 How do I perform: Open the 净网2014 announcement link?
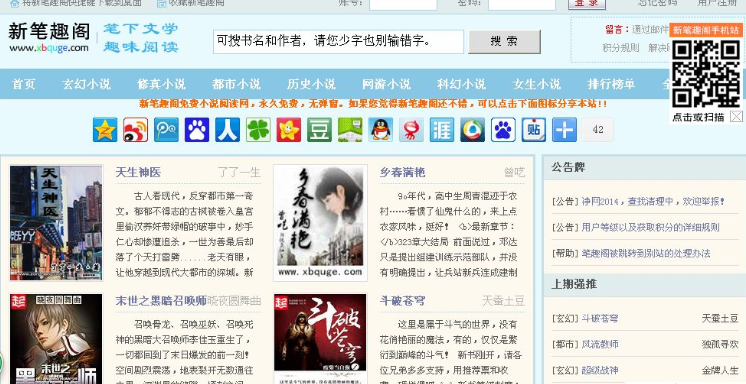pos(653,201)
